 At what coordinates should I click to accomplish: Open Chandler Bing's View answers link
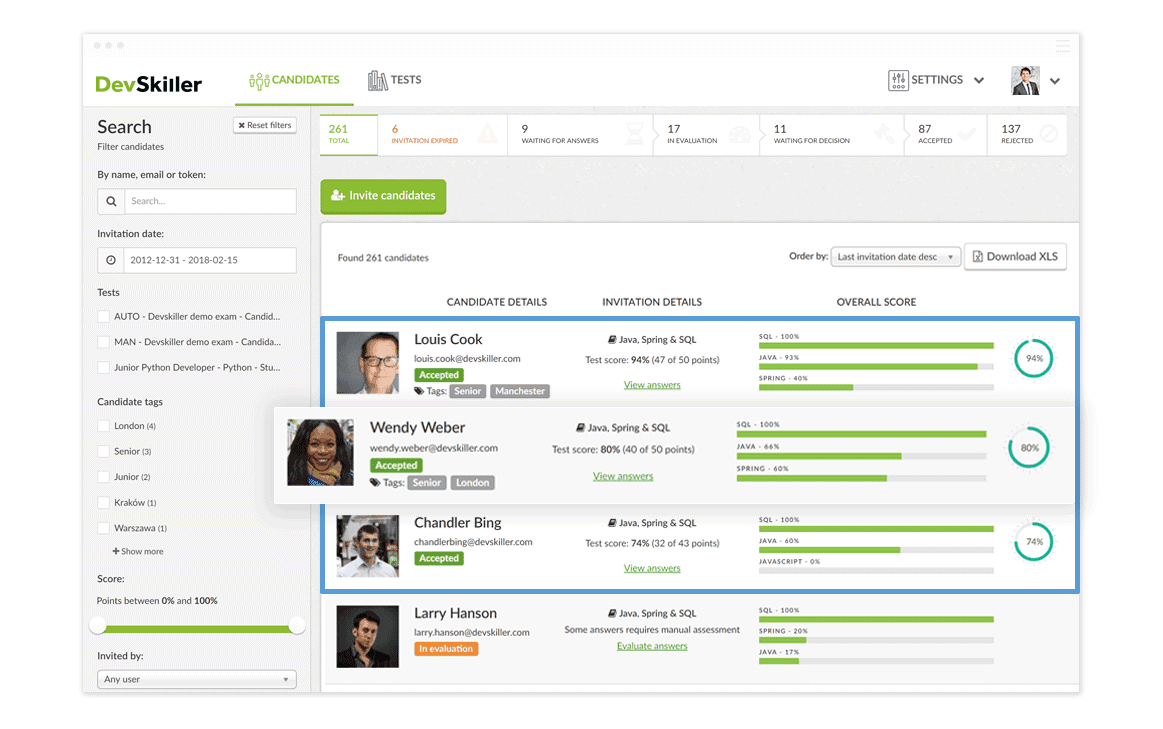pos(652,568)
